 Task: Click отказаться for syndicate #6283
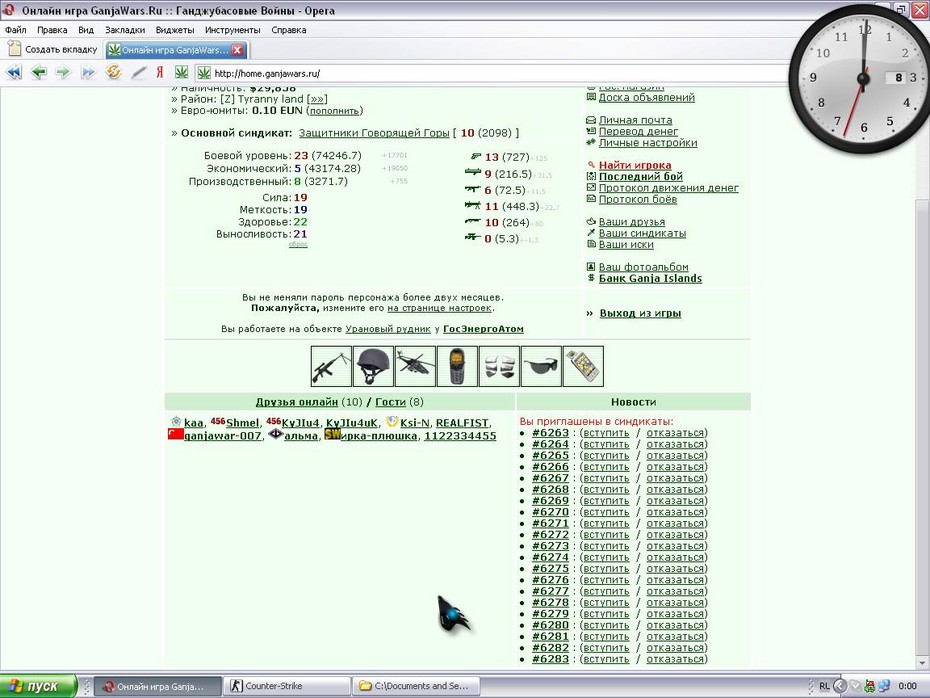coord(675,659)
